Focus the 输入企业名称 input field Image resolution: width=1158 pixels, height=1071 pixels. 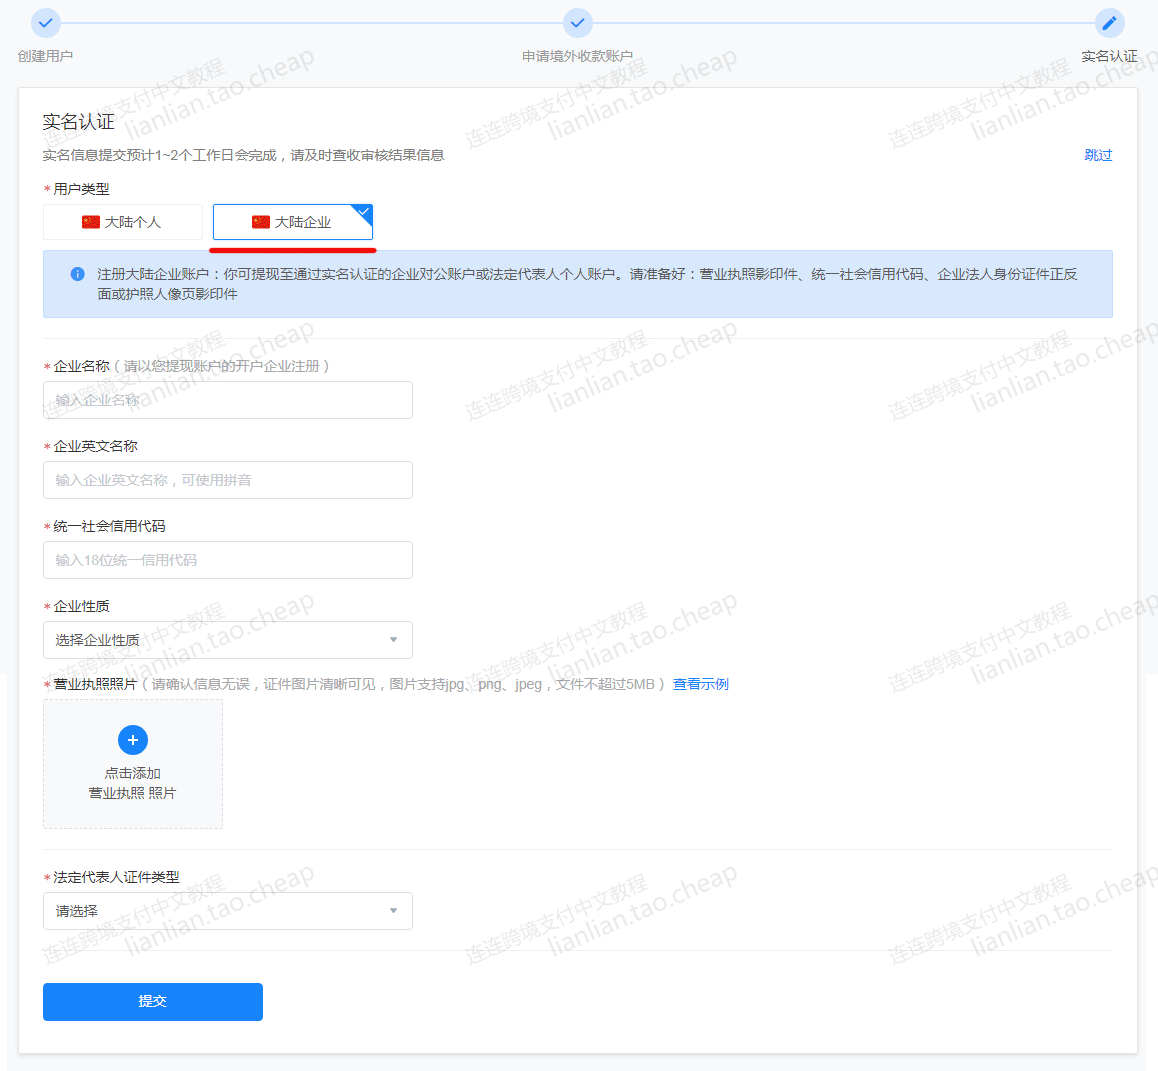point(227,400)
